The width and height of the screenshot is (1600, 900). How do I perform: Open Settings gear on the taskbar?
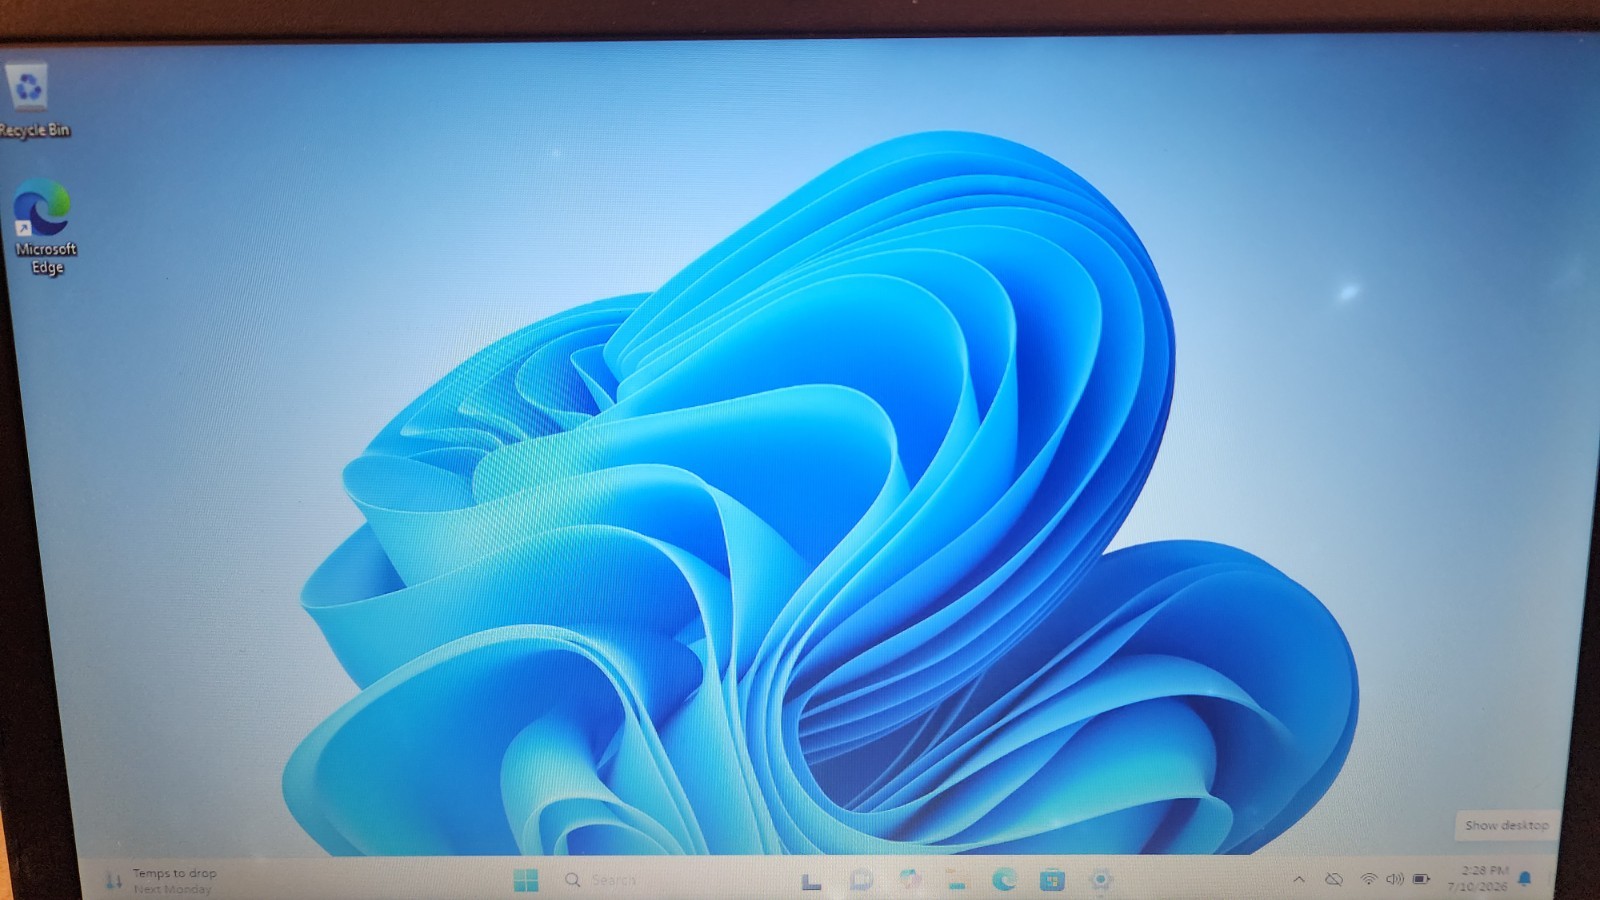click(x=1100, y=880)
